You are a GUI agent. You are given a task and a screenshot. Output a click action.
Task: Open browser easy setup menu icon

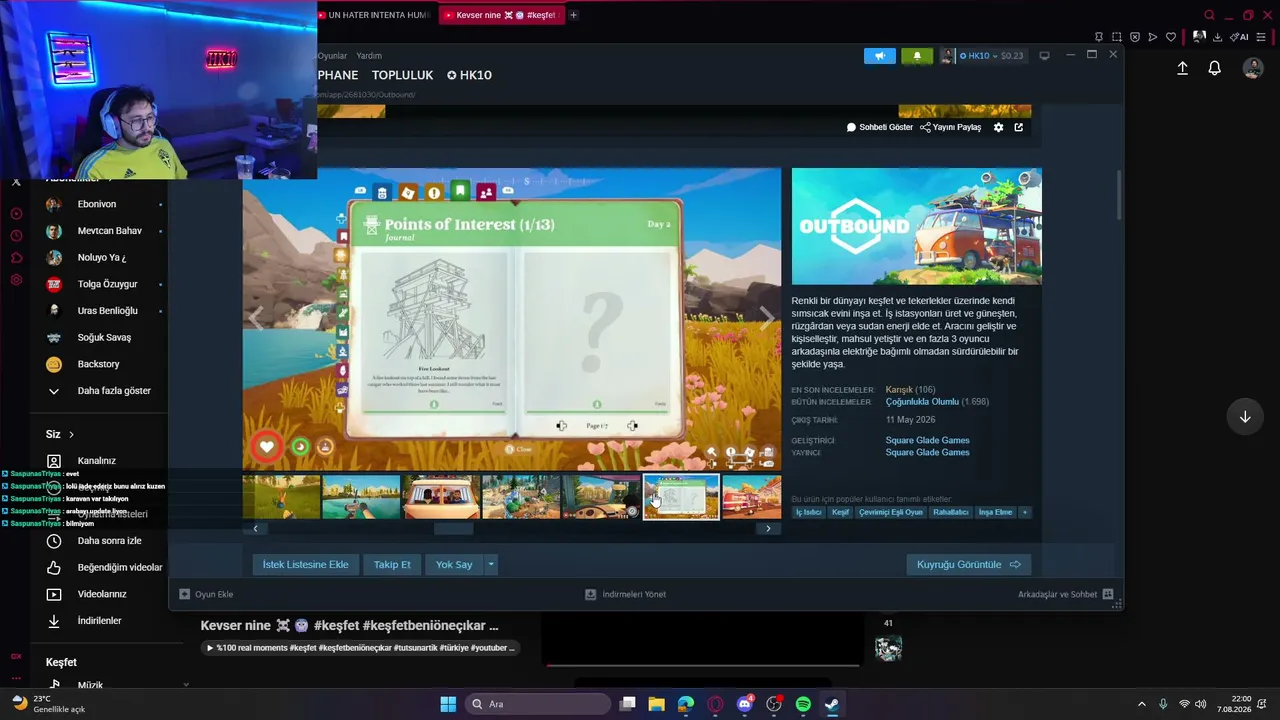tap(1263, 37)
